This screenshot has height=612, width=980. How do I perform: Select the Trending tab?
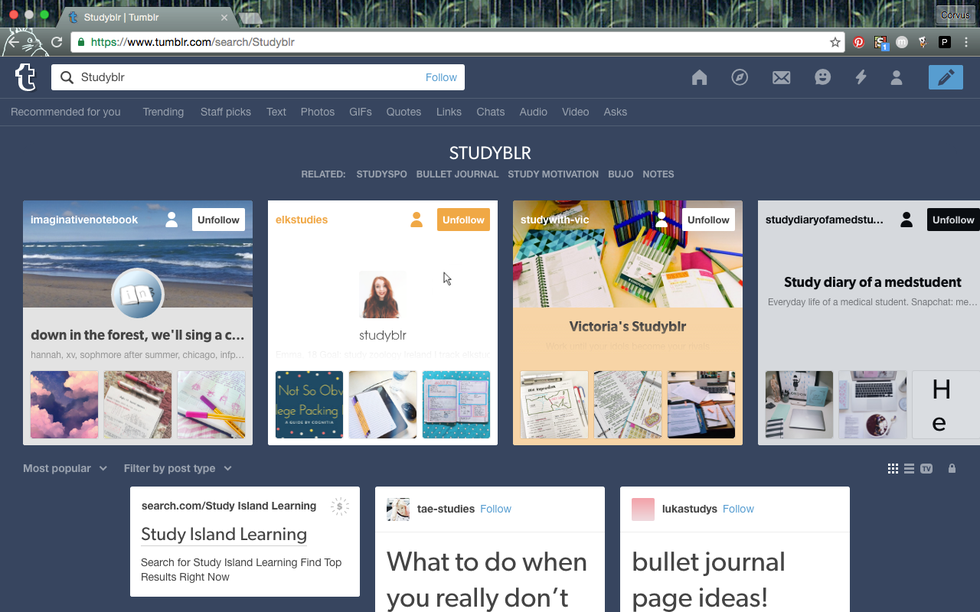tap(163, 112)
